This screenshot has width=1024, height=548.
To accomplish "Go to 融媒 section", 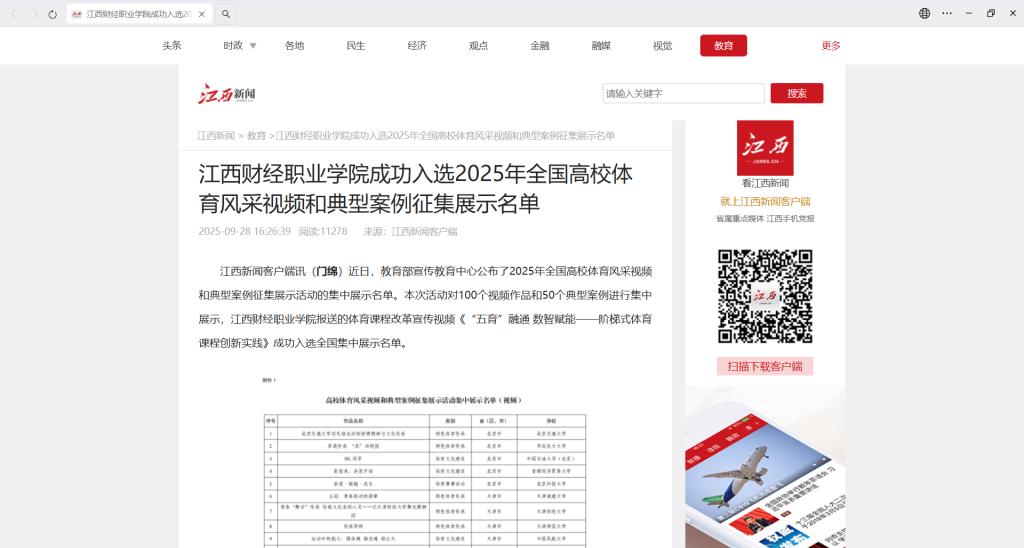I will (601, 46).
